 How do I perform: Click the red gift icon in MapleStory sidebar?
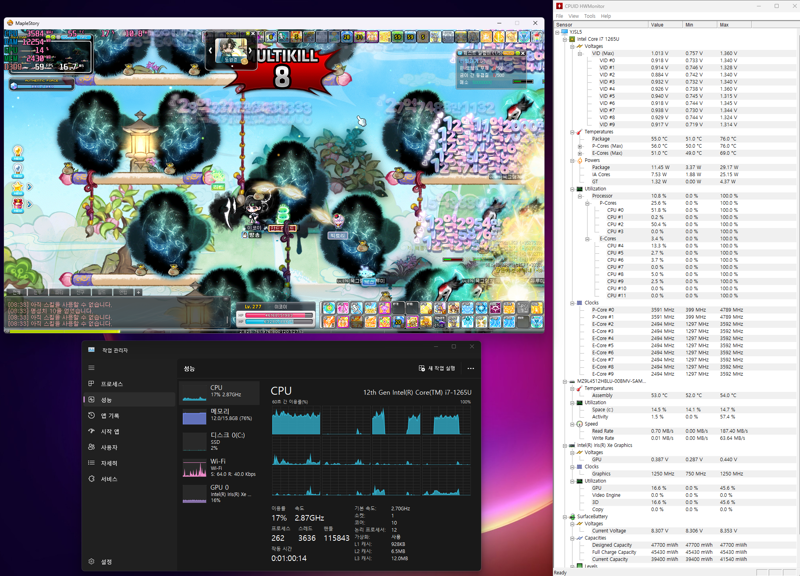click(x=18, y=205)
